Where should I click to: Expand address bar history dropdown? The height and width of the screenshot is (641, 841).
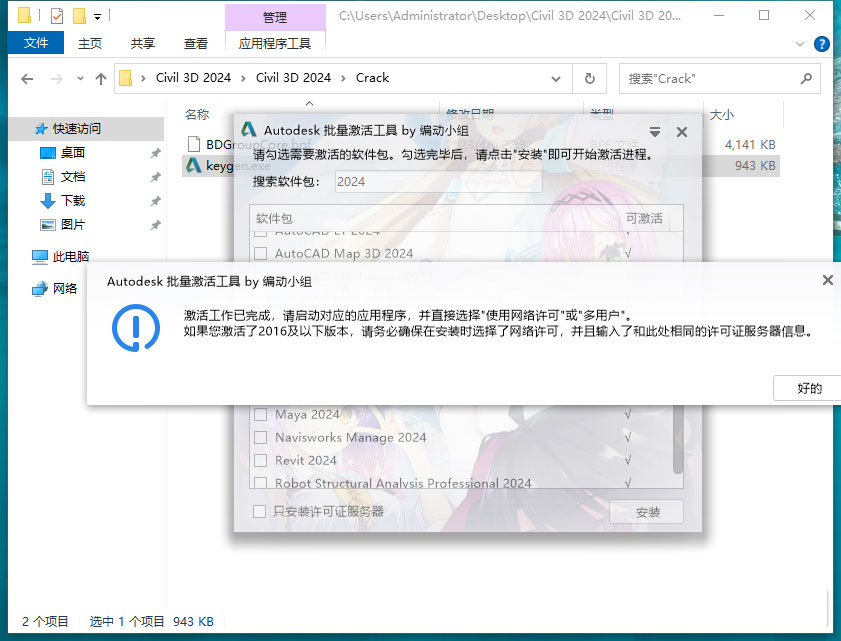(556, 79)
